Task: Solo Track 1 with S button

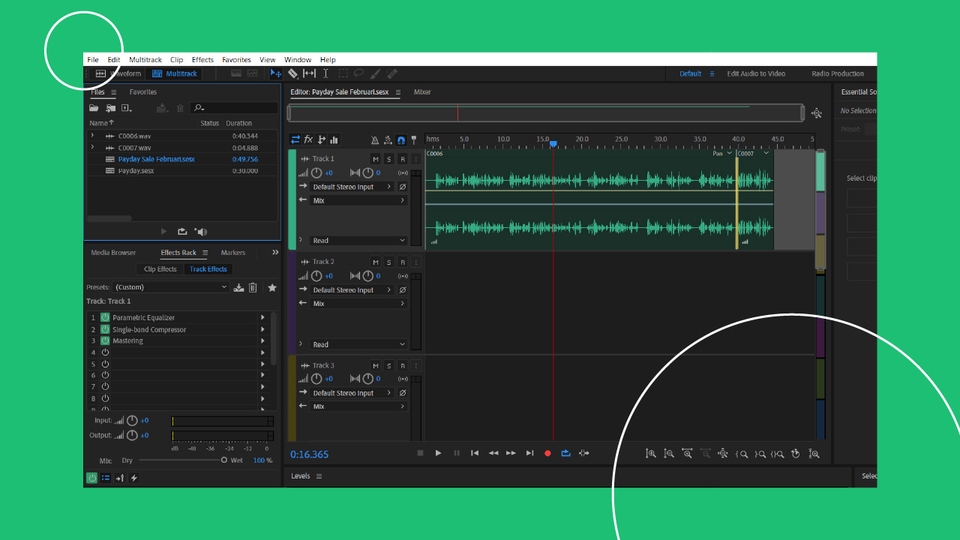Action: coord(389,159)
